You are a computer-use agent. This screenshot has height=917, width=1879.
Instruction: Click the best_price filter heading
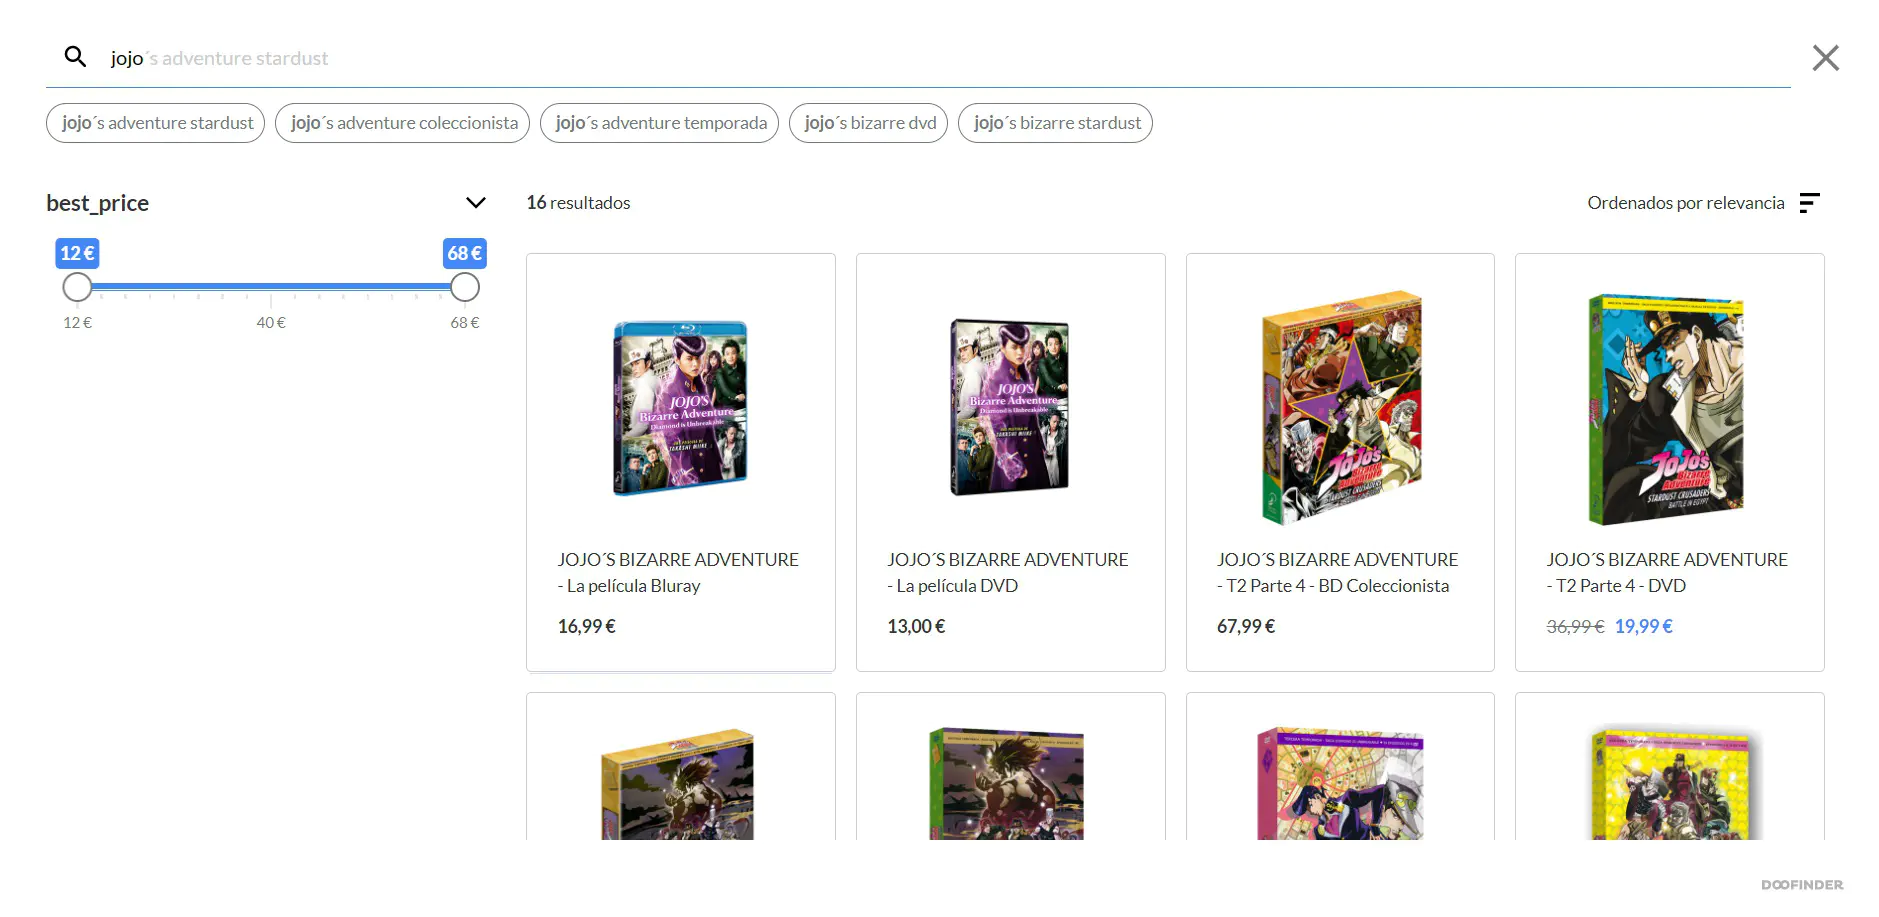98,203
